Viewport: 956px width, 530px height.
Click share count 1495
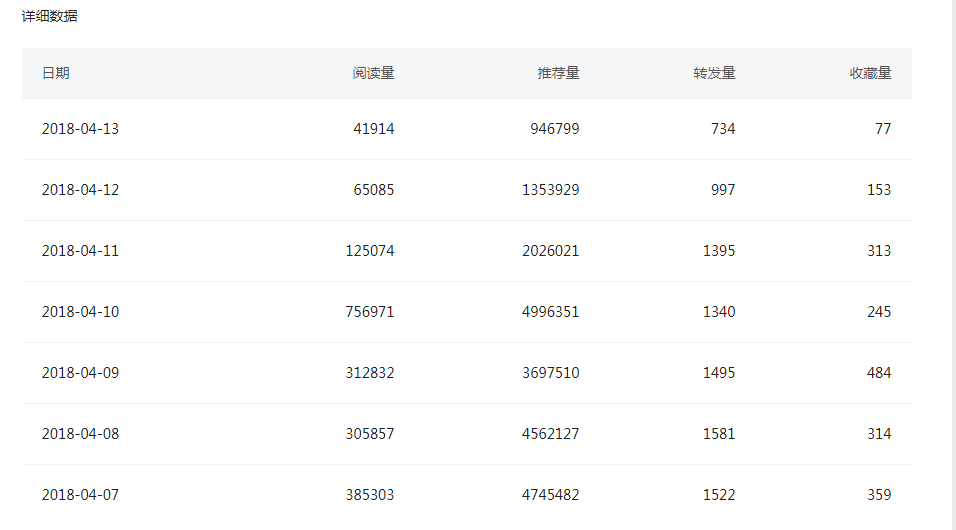tap(719, 373)
